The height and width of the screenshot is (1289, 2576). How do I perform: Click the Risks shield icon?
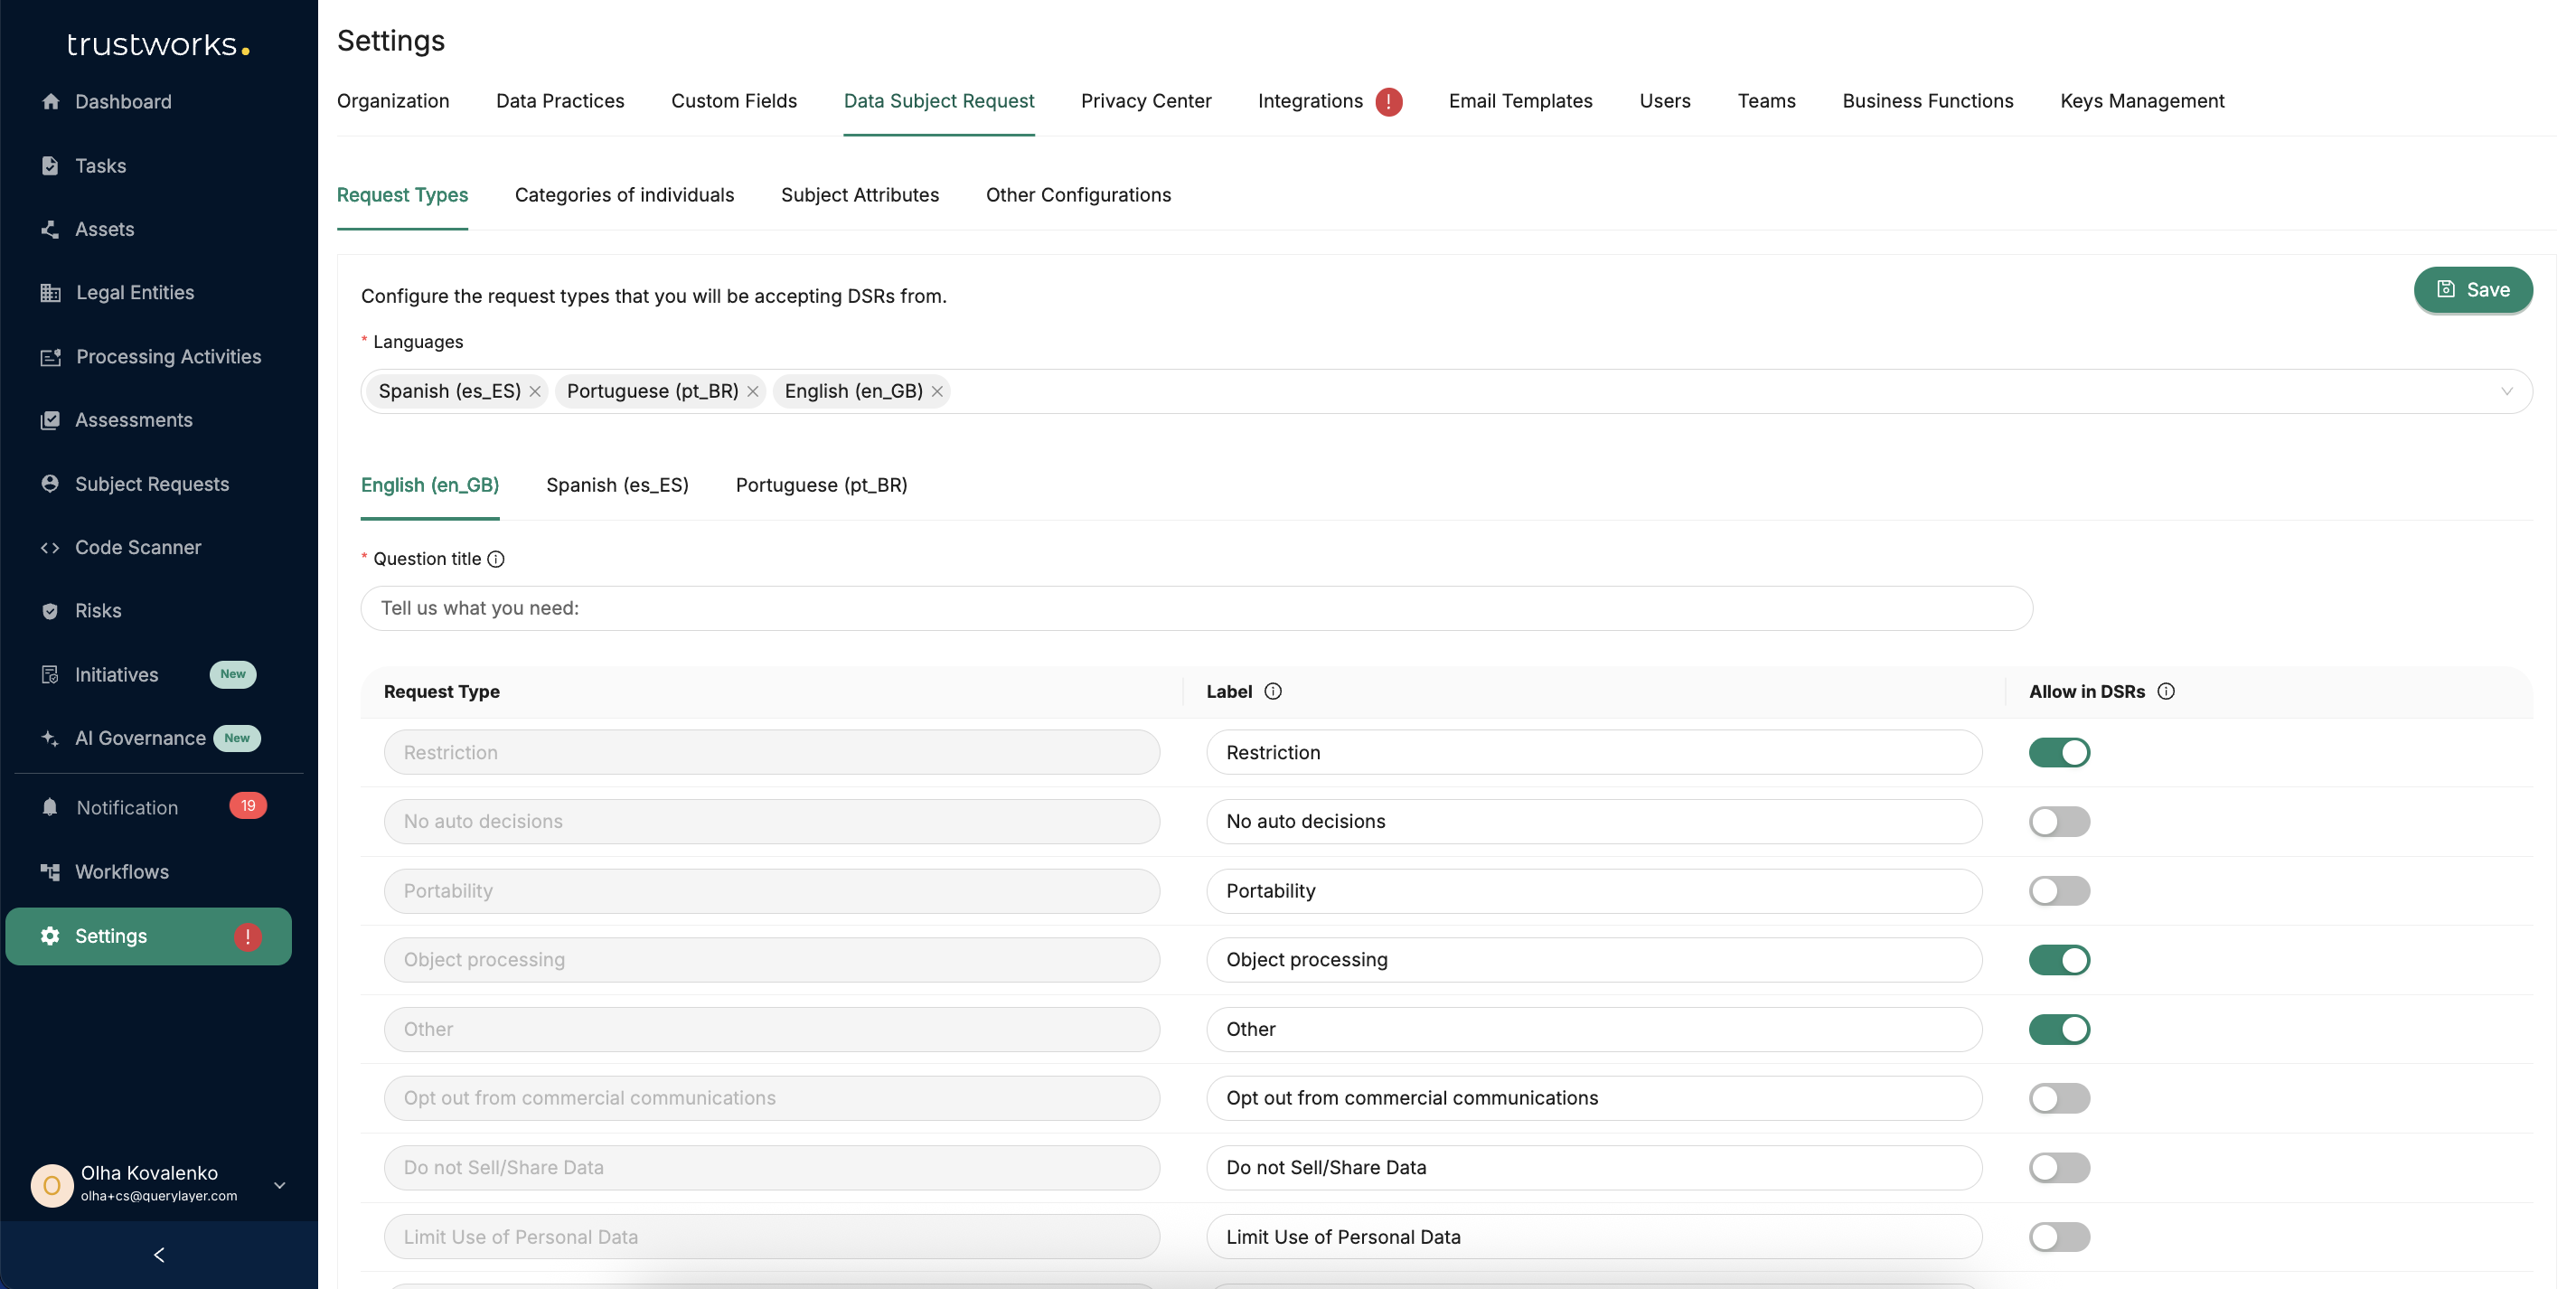point(50,611)
